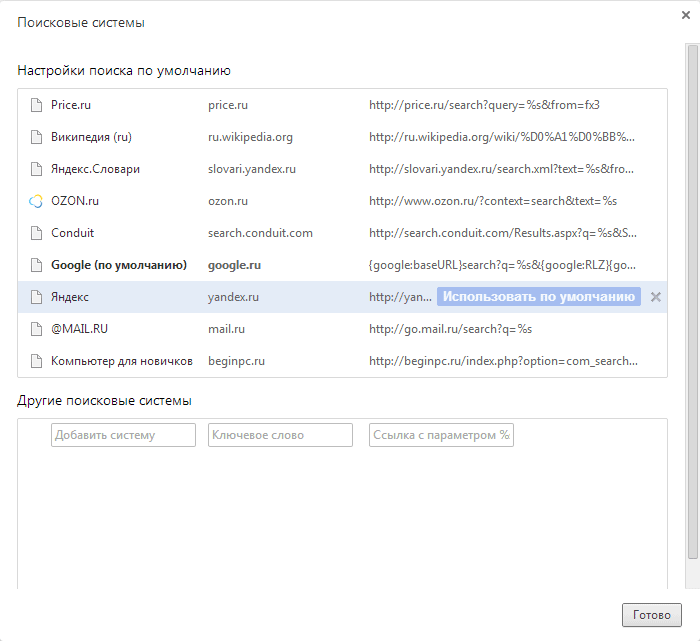Click the yandex.ru keyword
The image size is (700, 641).
click(x=233, y=297)
